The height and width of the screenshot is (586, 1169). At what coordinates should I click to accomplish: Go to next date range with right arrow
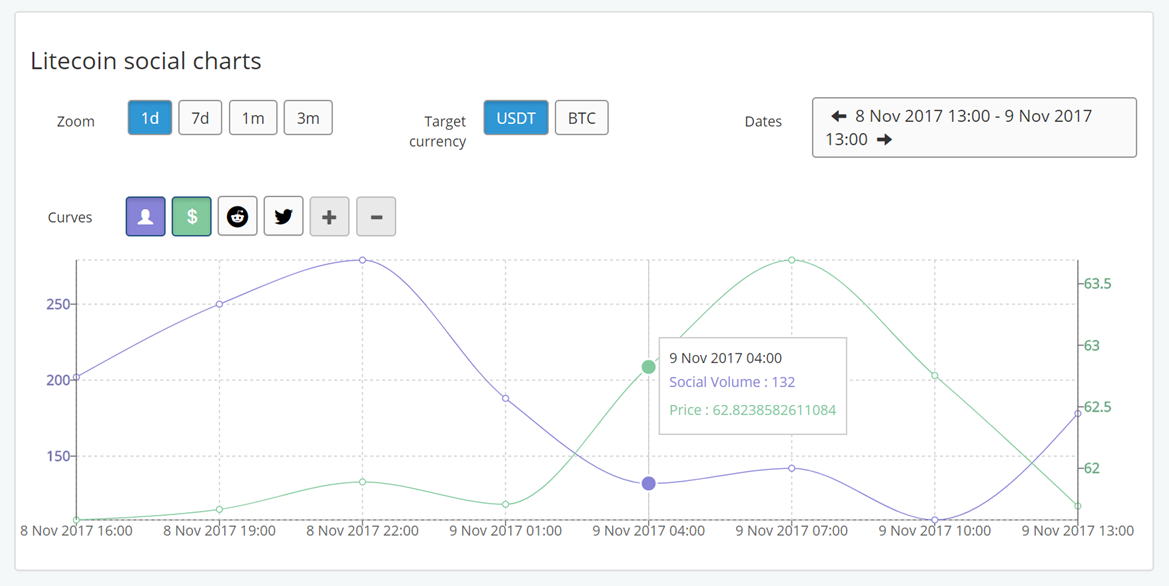click(884, 139)
